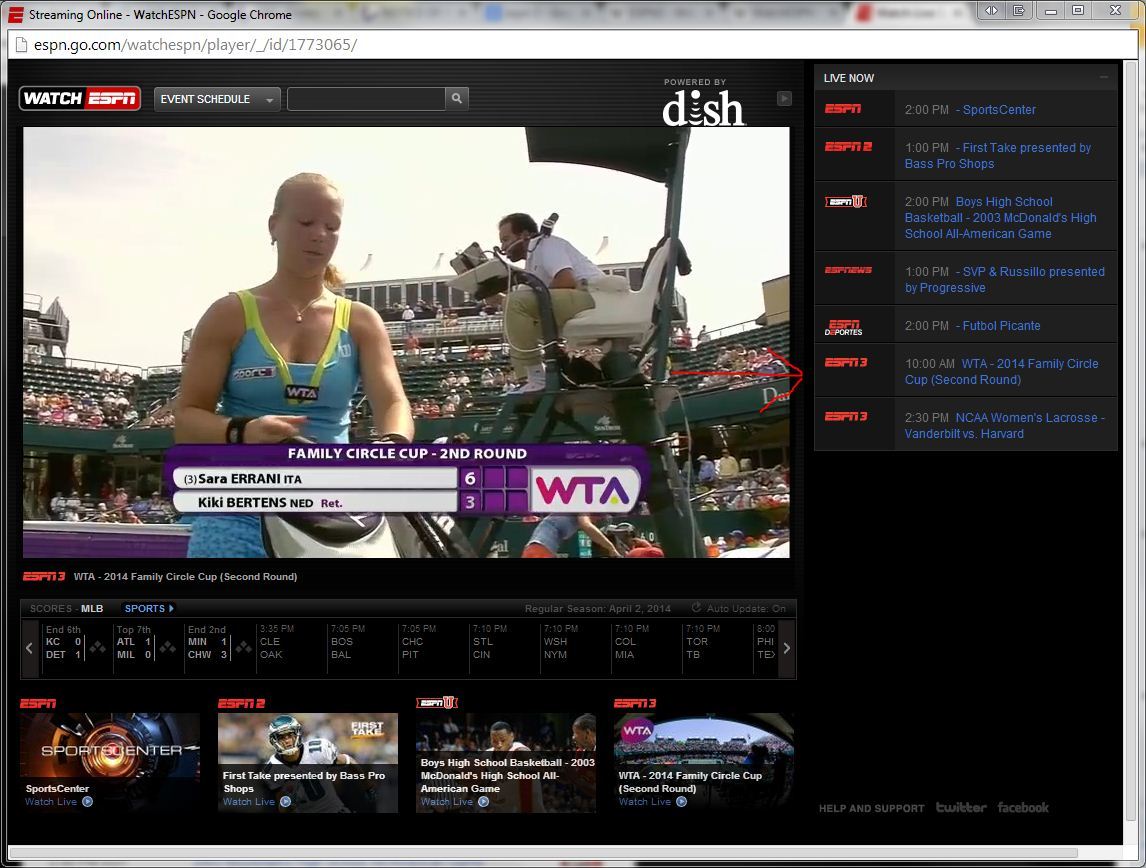
Task: Click SportsCenter Watch Live play icon
Action: (x=88, y=802)
